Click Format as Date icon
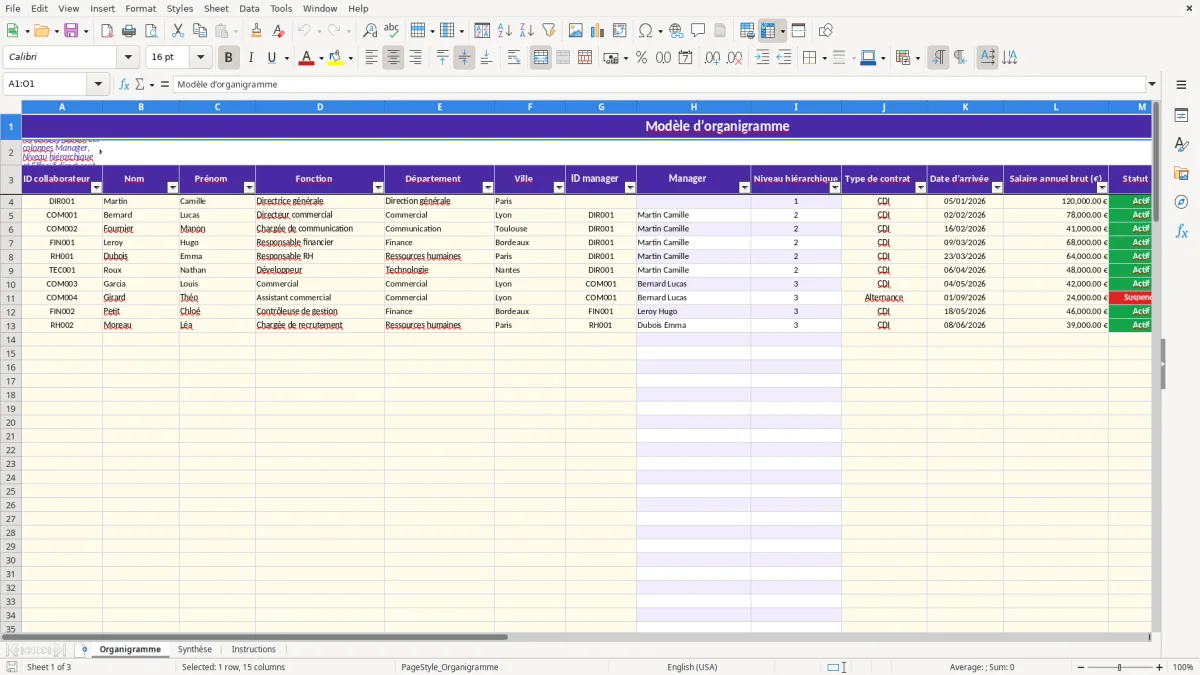Viewport: 1200px width, 675px height. (x=685, y=58)
